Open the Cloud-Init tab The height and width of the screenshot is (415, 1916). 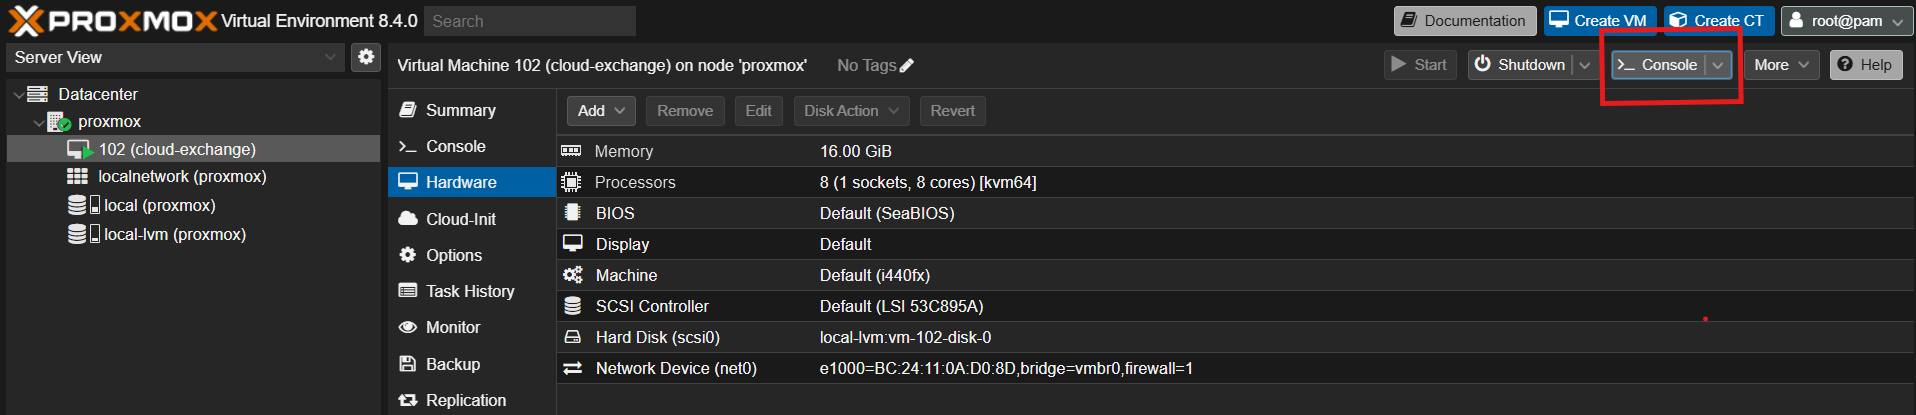coord(471,219)
